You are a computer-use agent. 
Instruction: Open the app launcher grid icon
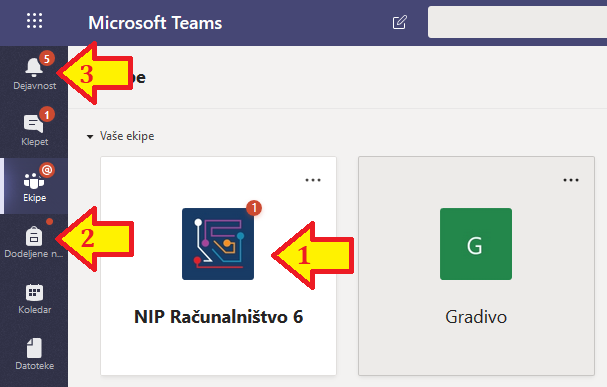click(34, 21)
